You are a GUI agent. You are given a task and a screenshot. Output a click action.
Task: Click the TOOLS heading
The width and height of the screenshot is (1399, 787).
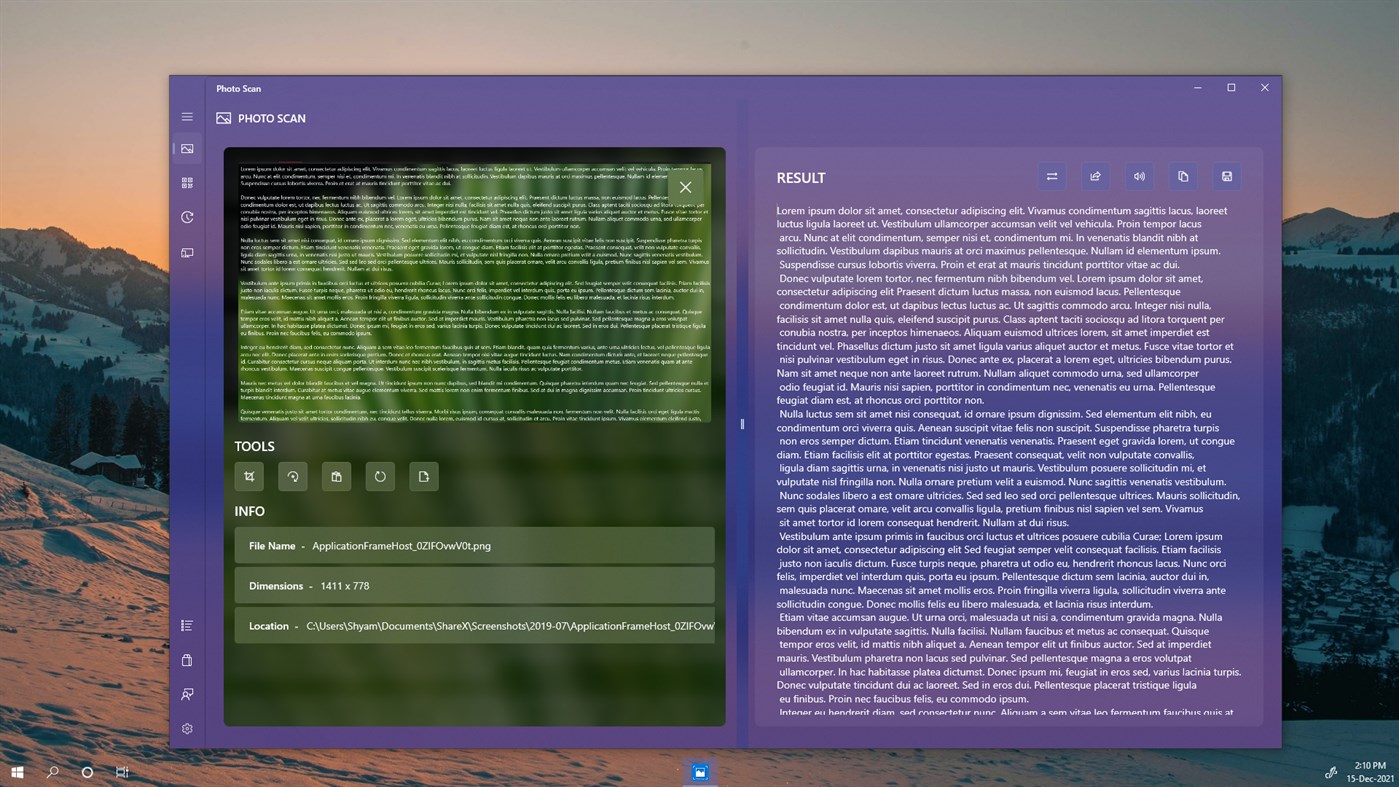point(255,446)
